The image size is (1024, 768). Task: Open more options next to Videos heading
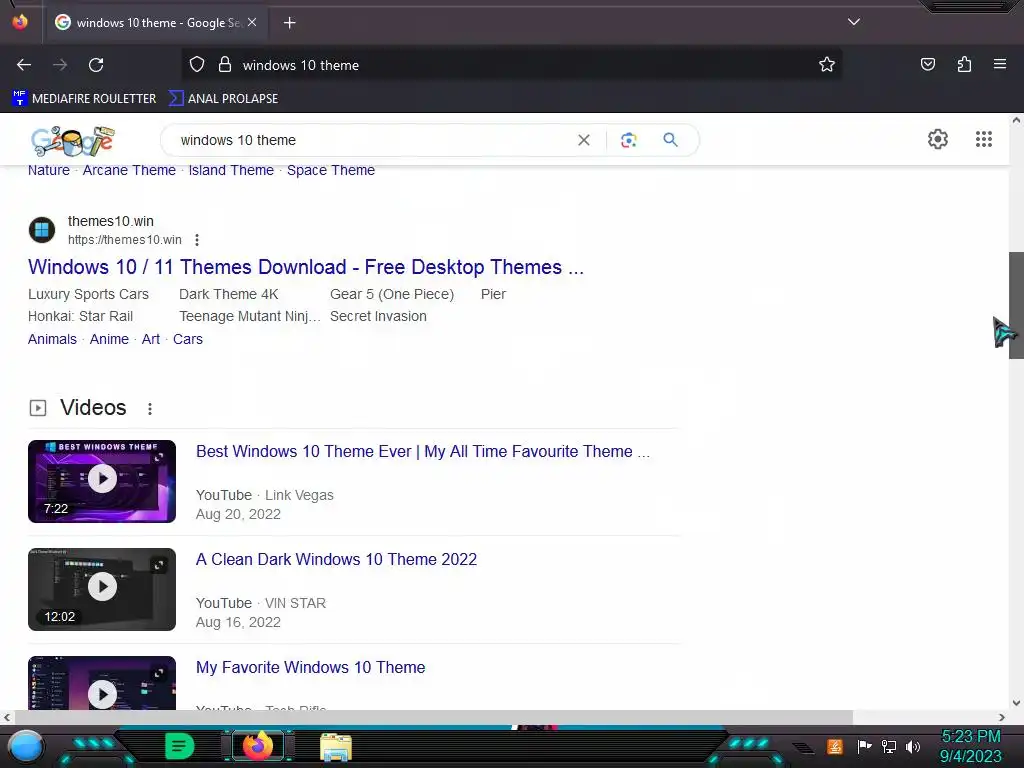150,409
